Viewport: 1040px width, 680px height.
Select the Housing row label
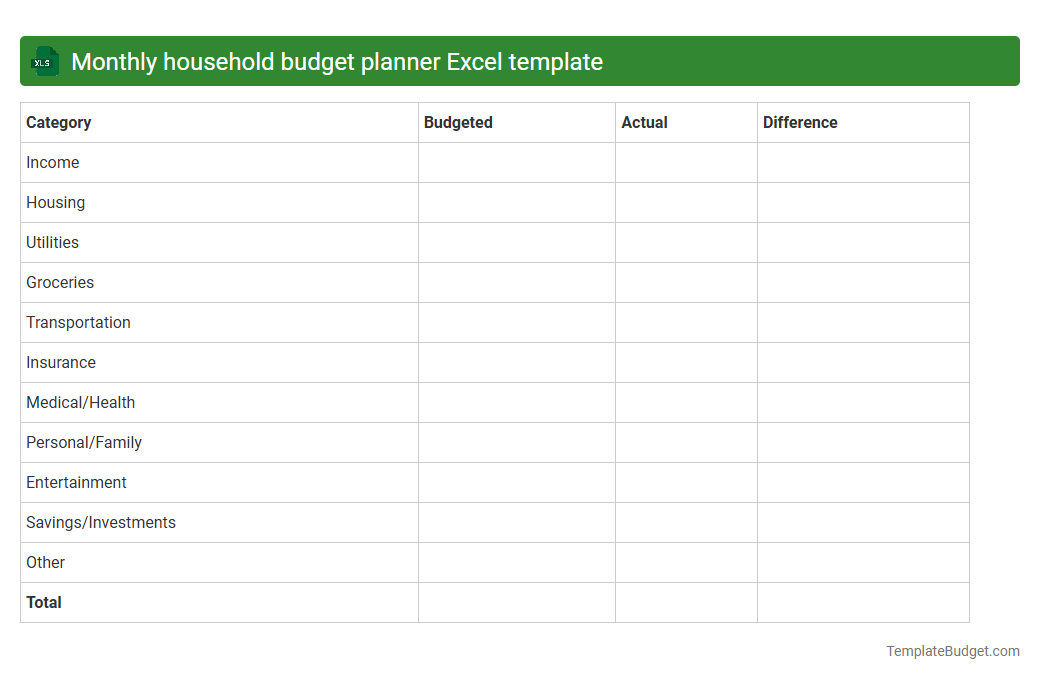coord(55,202)
